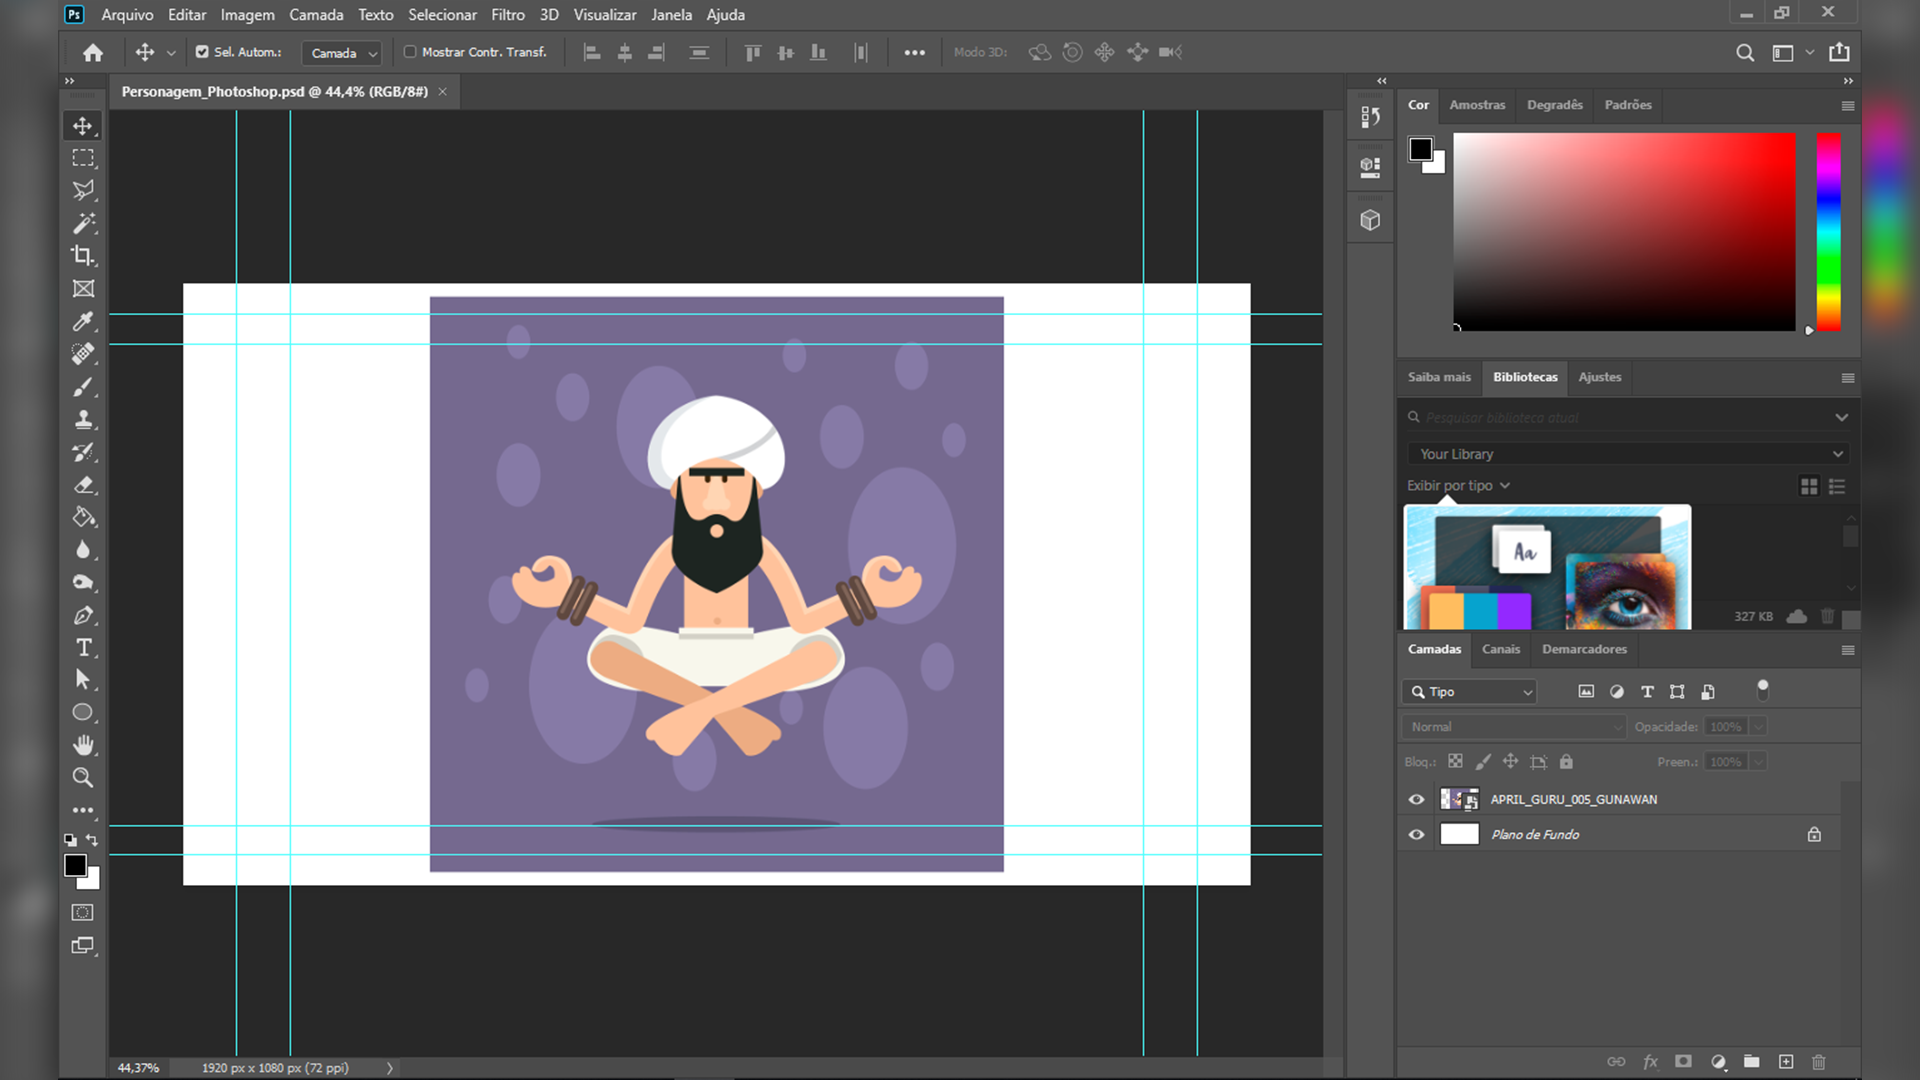Select the History Brush tool

pyautogui.click(x=83, y=452)
